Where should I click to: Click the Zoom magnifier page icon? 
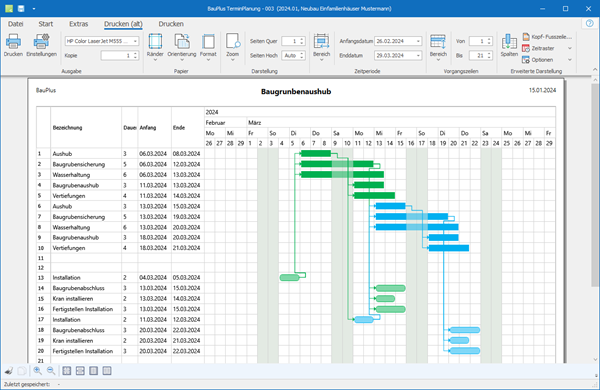coord(233,41)
